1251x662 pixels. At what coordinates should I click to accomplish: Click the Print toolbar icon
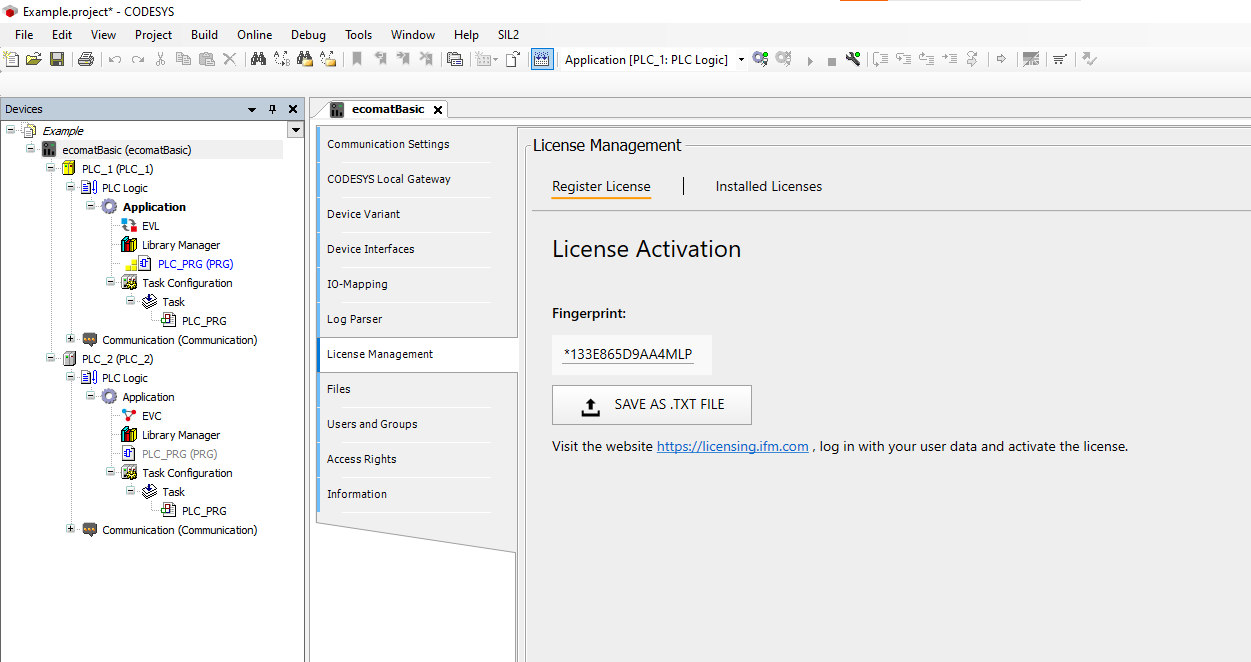click(x=86, y=60)
